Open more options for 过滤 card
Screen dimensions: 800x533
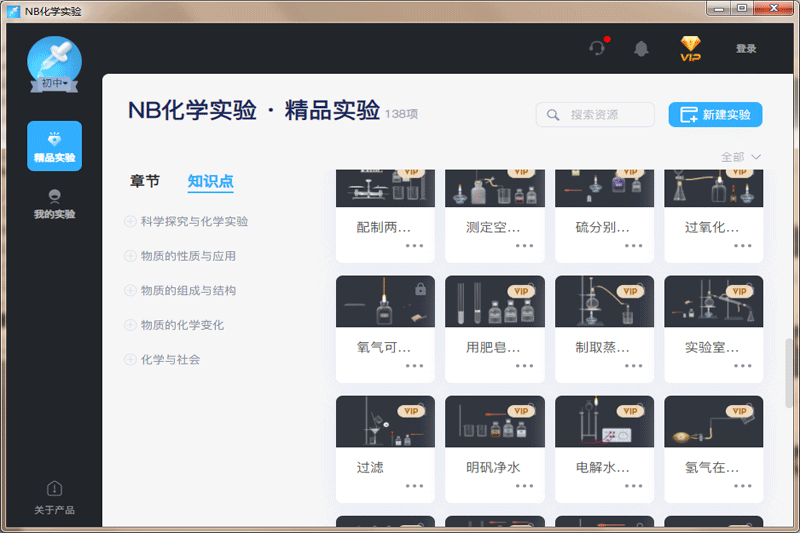tap(414, 486)
